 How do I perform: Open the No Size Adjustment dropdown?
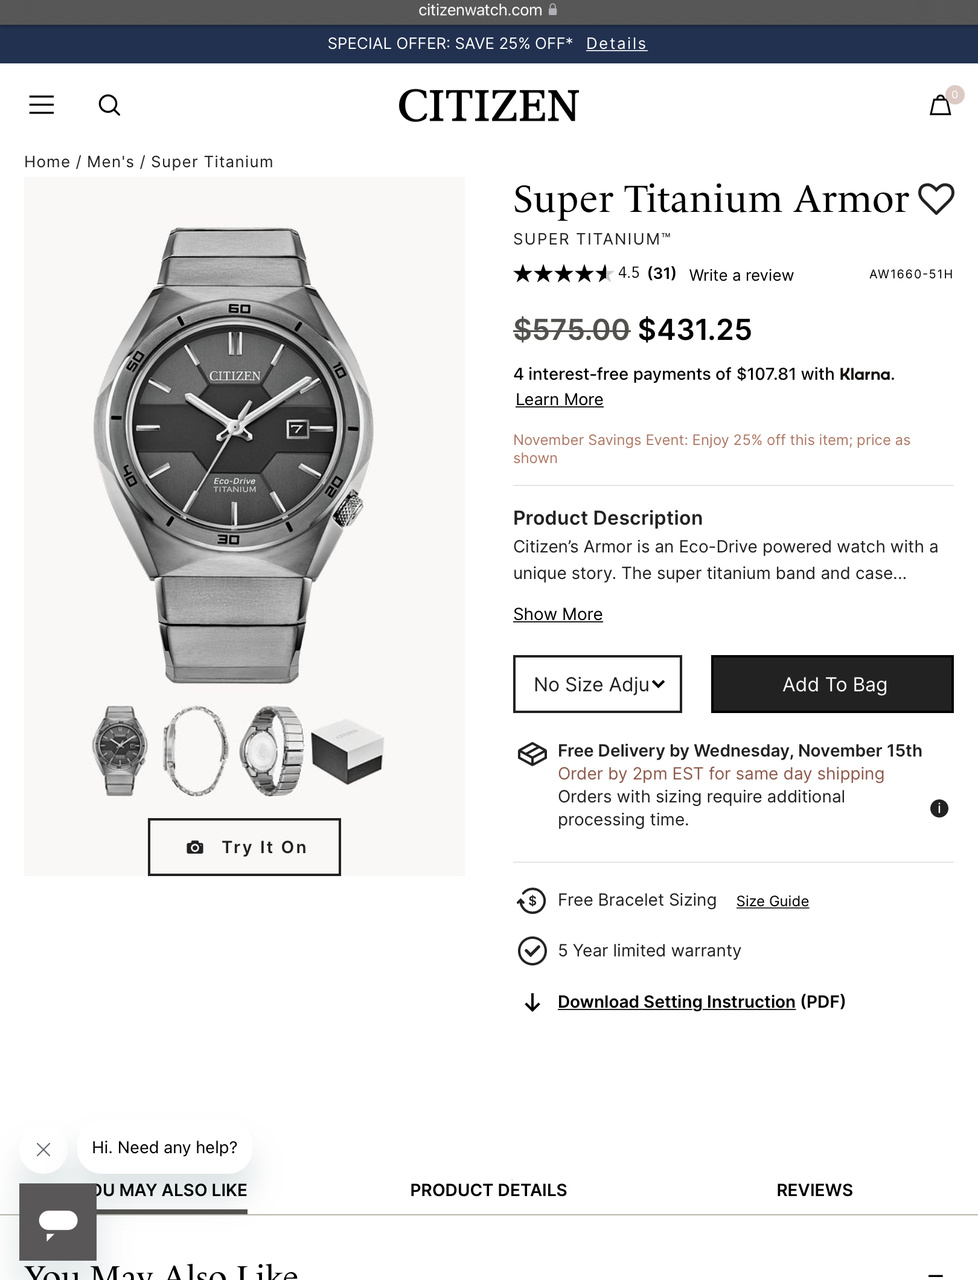(x=597, y=684)
